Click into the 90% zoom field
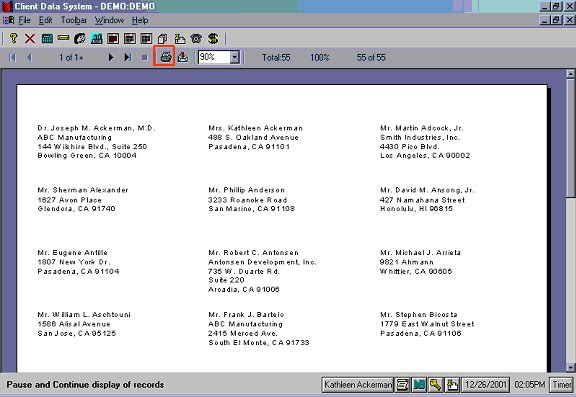 214,57
